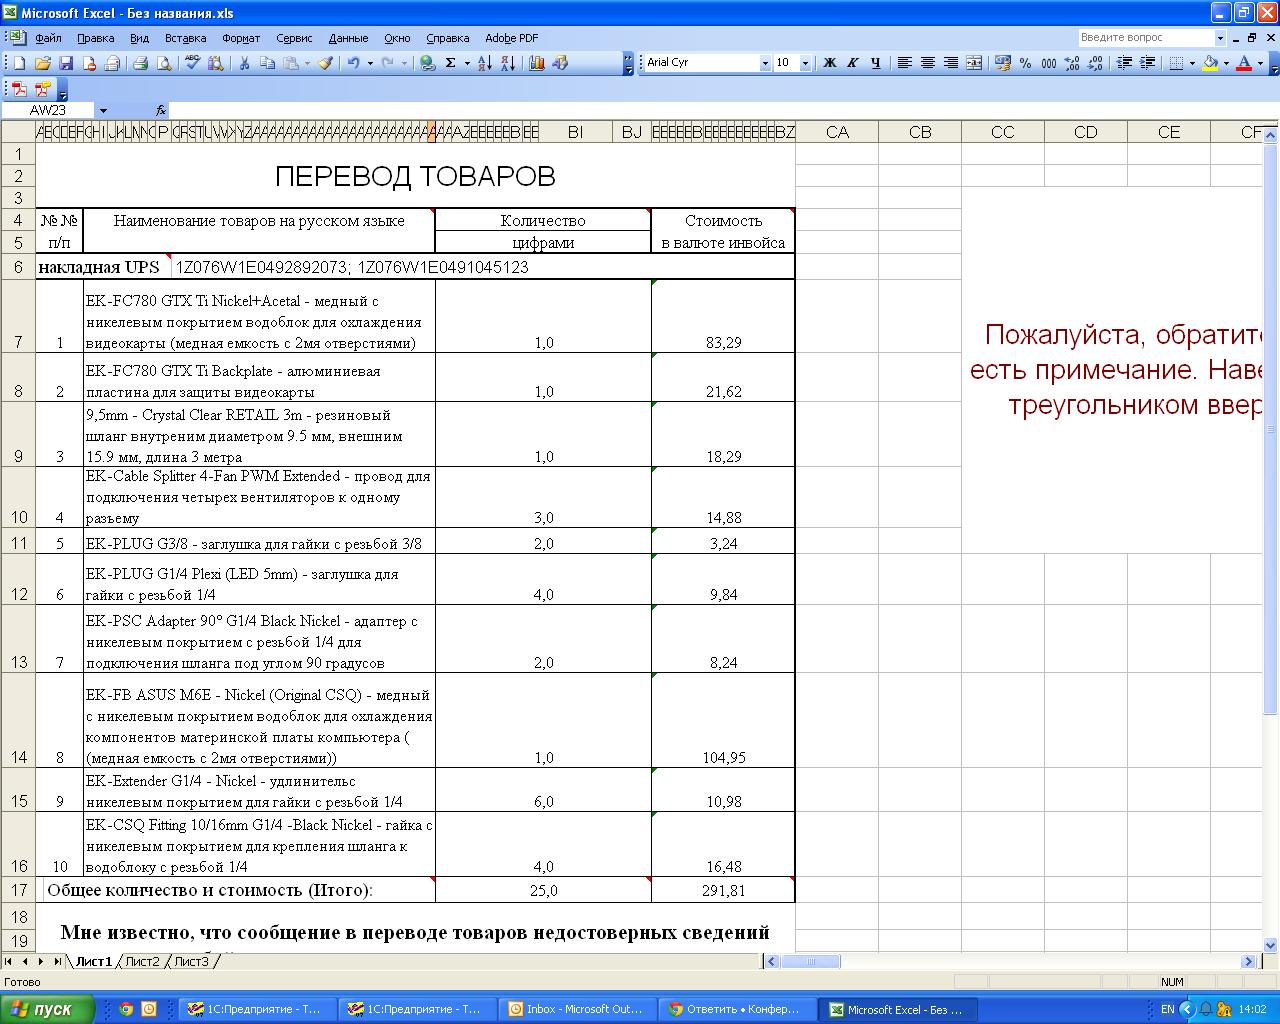
Task: Expand the AutoSum functions dropdown arrow
Action: point(467,63)
